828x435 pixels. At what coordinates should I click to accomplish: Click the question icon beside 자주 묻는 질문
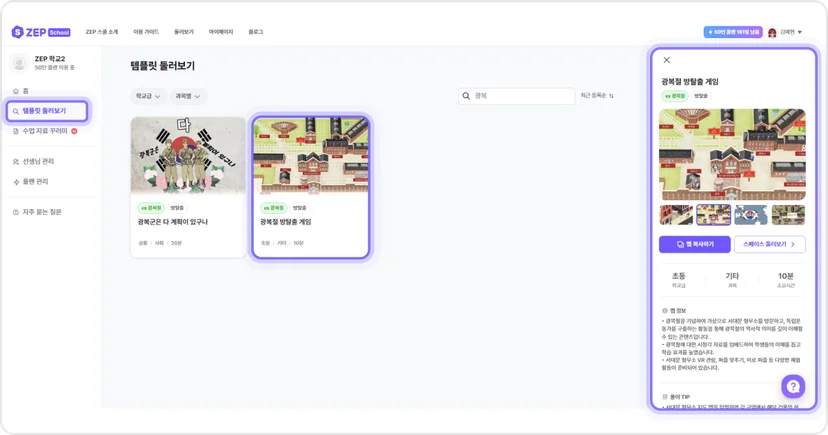click(x=16, y=212)
